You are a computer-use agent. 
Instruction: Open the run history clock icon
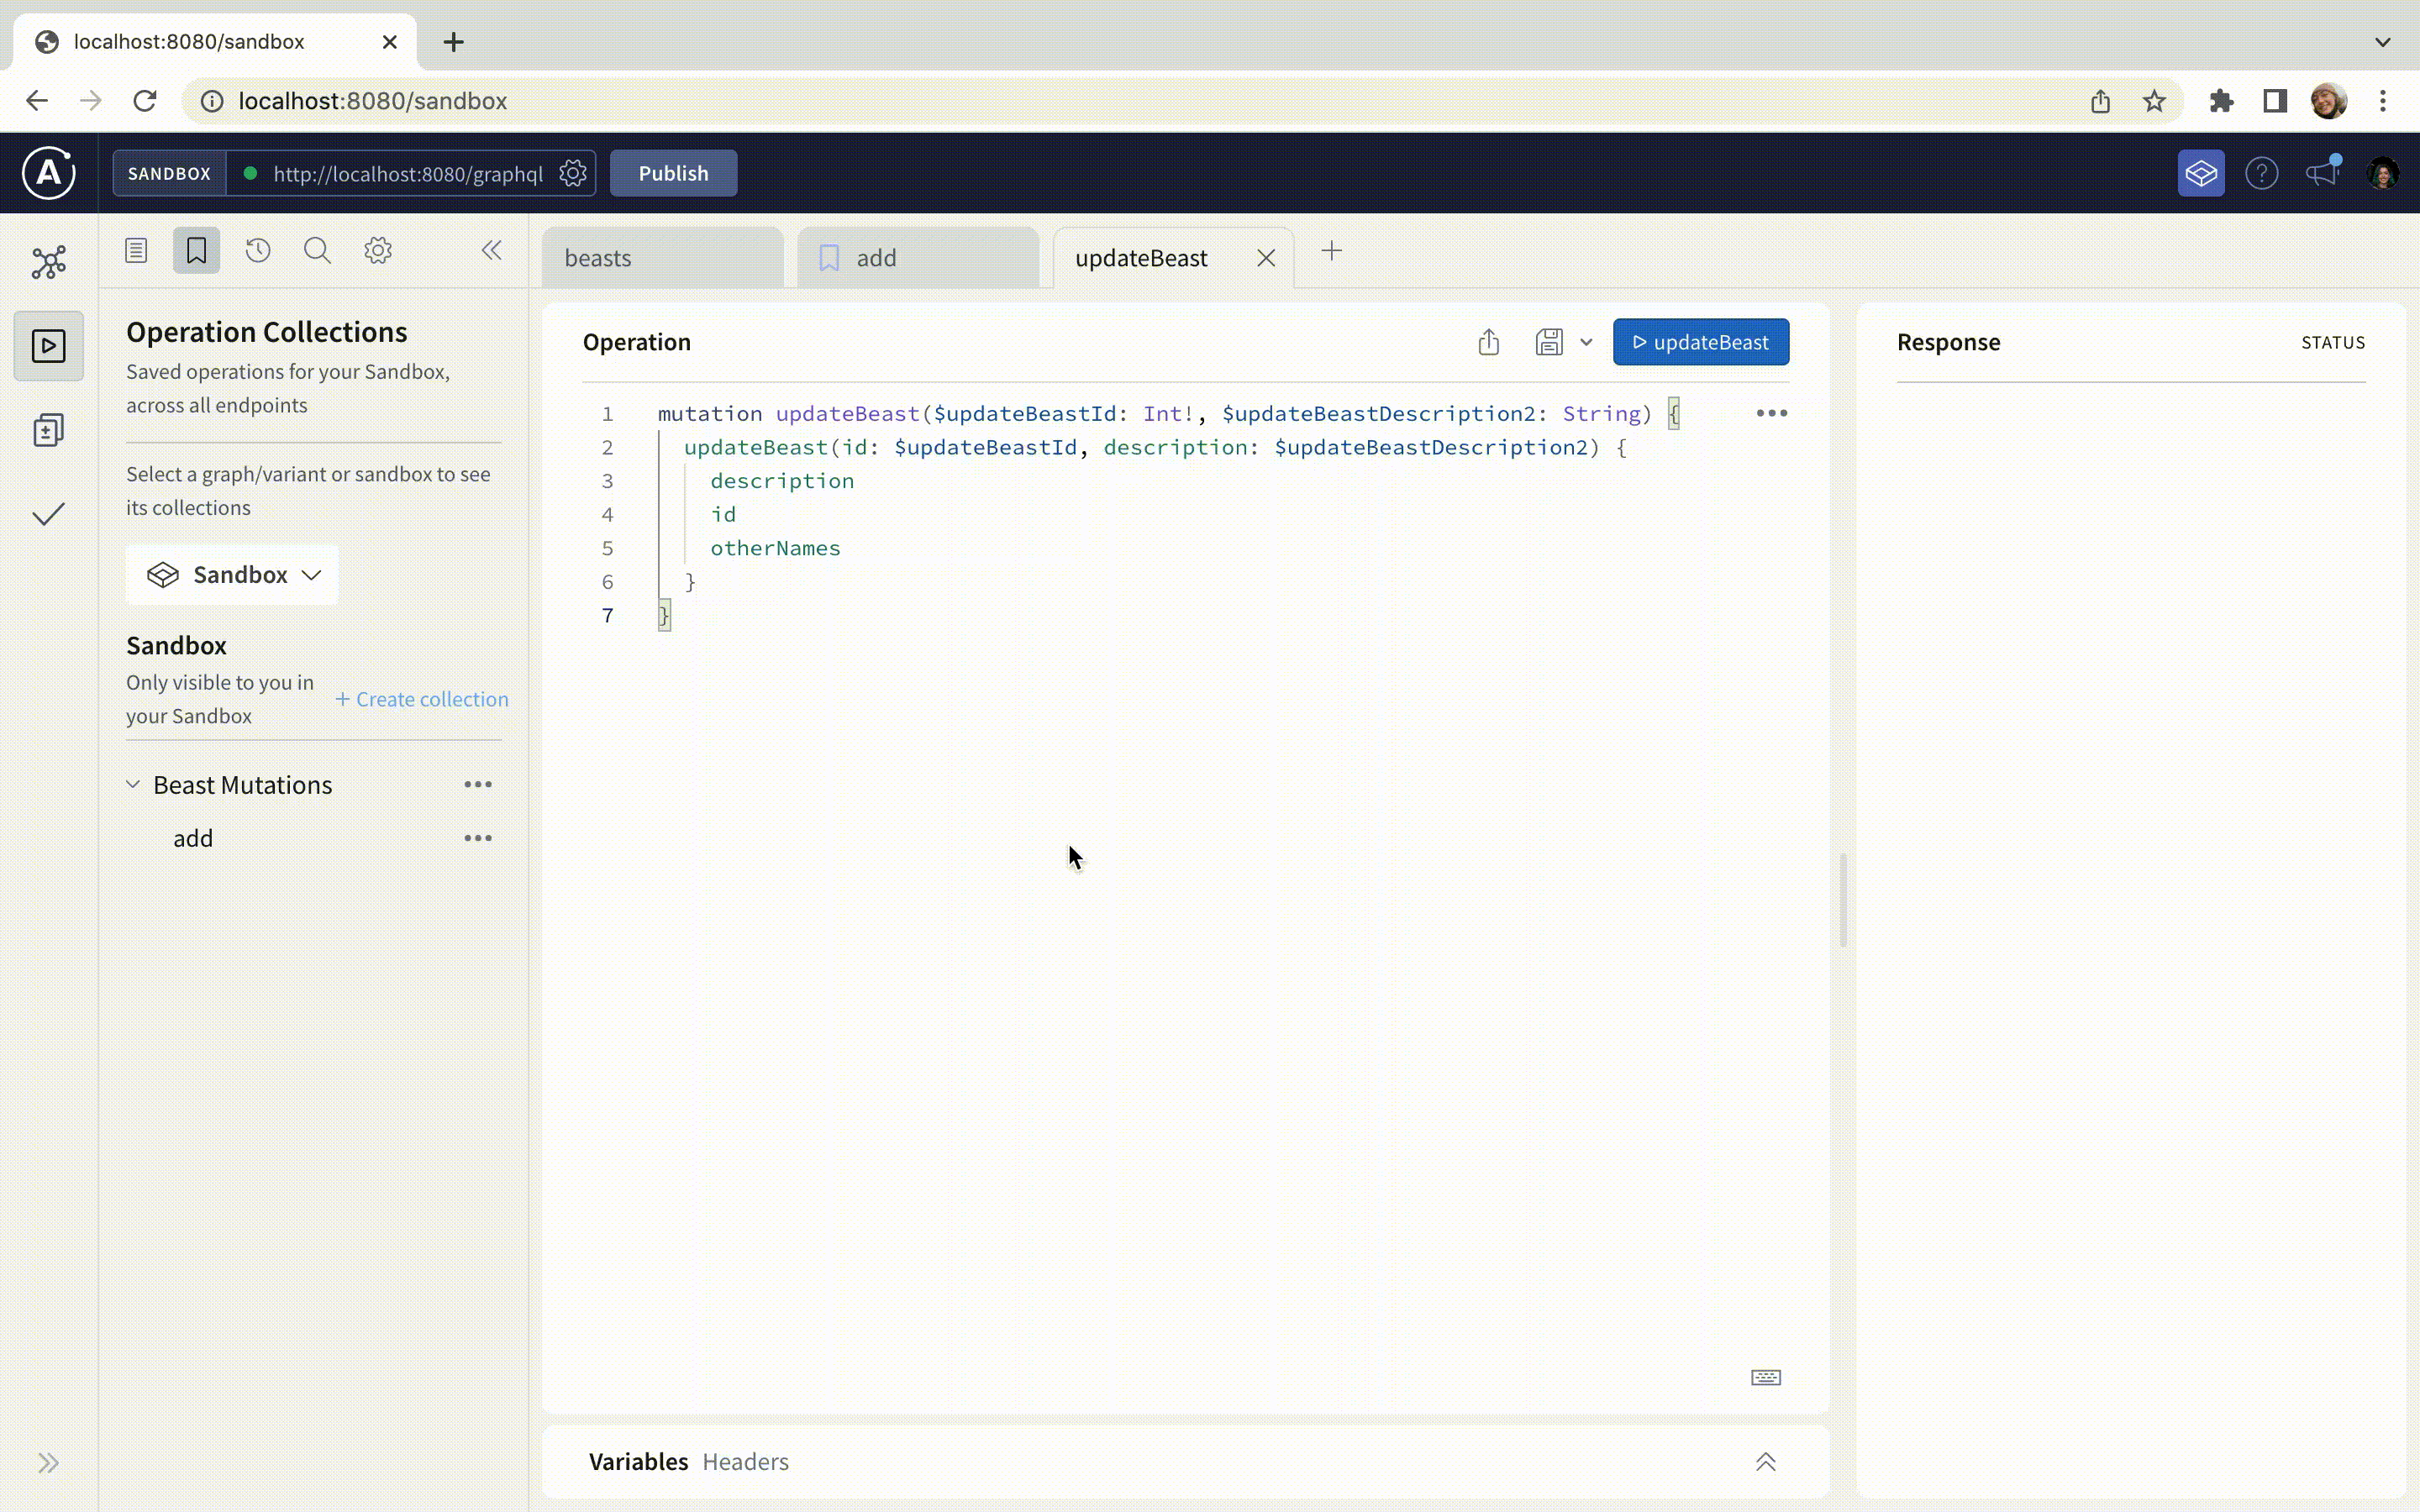(x=258, y=250)
